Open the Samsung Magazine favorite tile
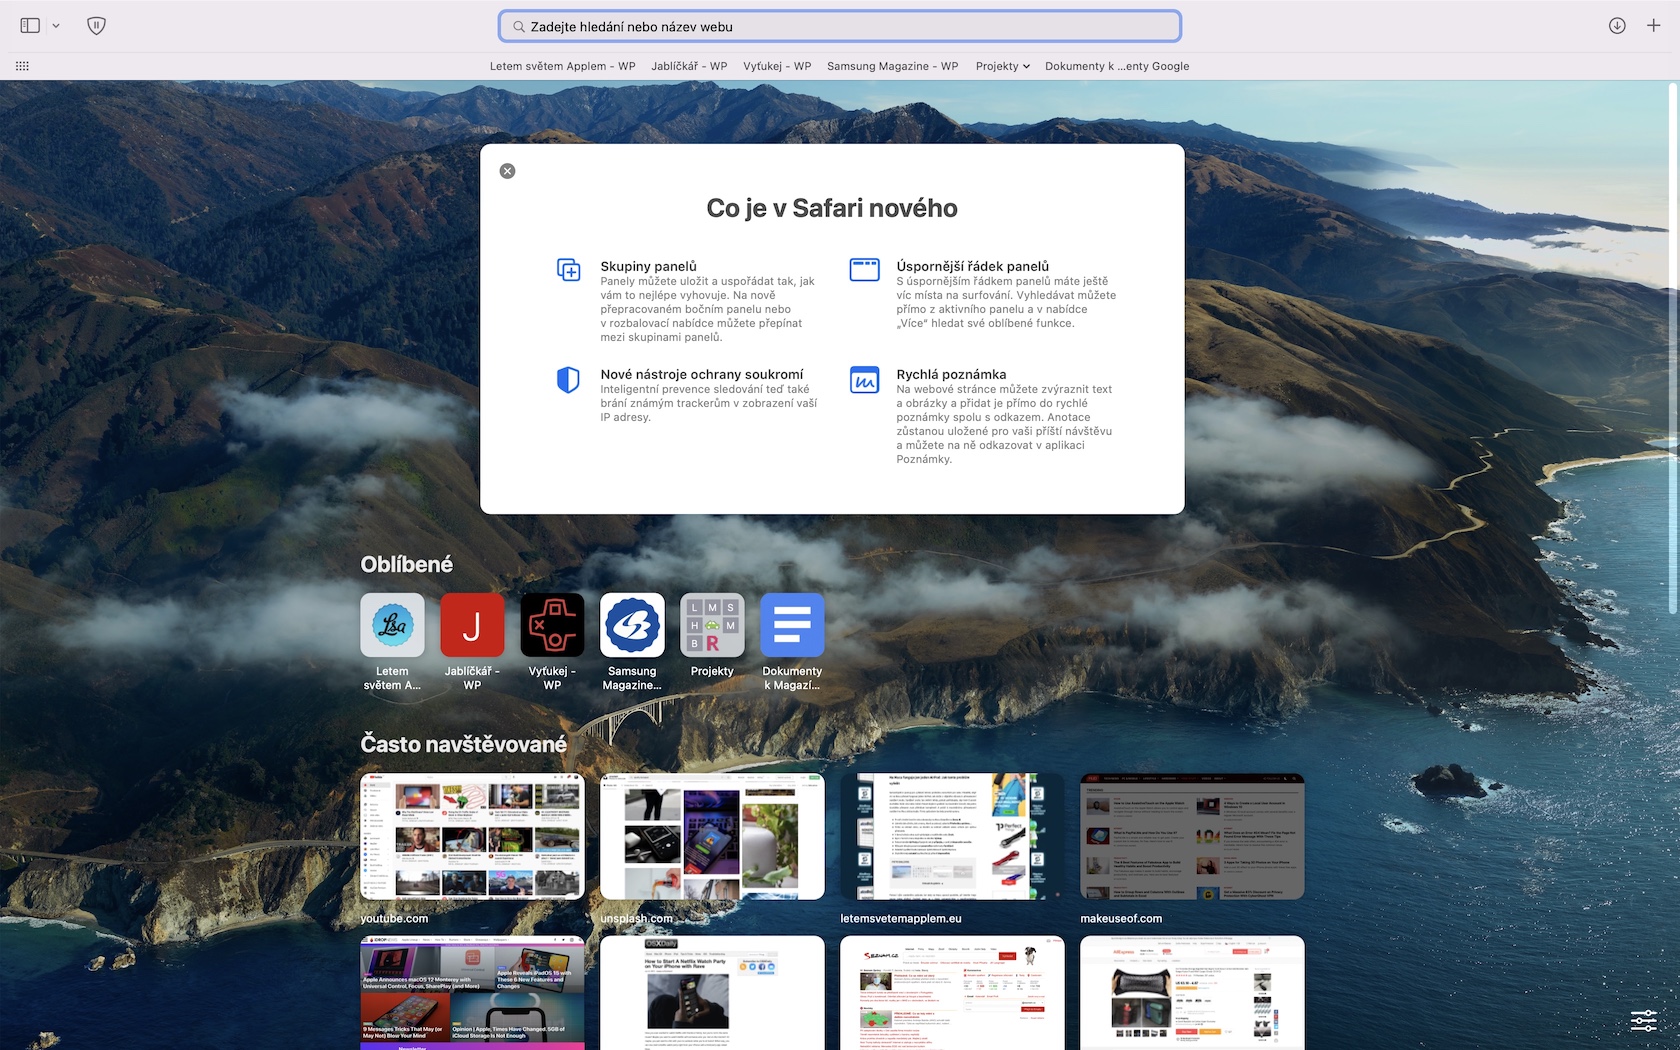This screenshot has height=1050, width=1680. [x=632, y=625]
